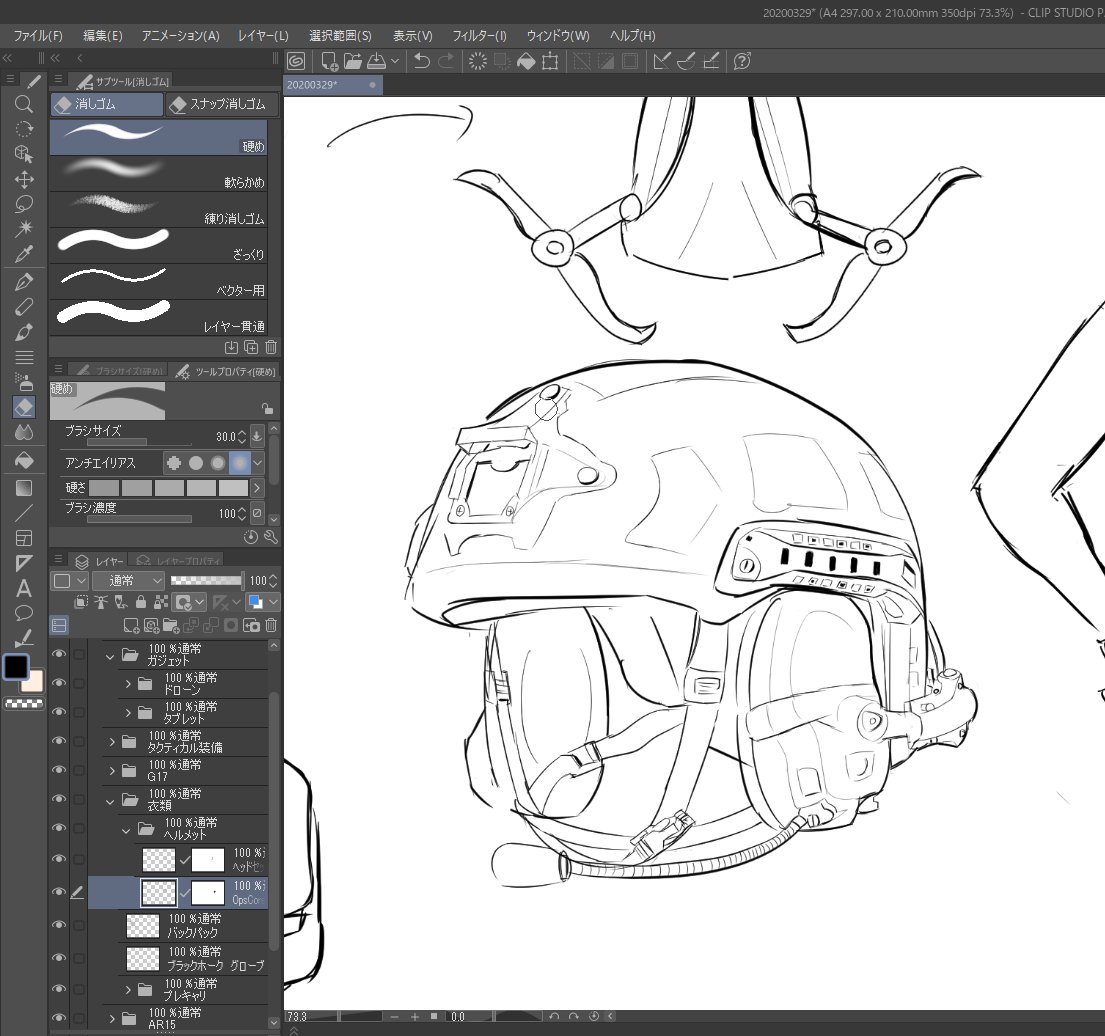Image resolution: width=1105 pixels, height=1036 pixels.
Task: Click the Help support icon
Action: pyautogui.click(x=741, y=61)
